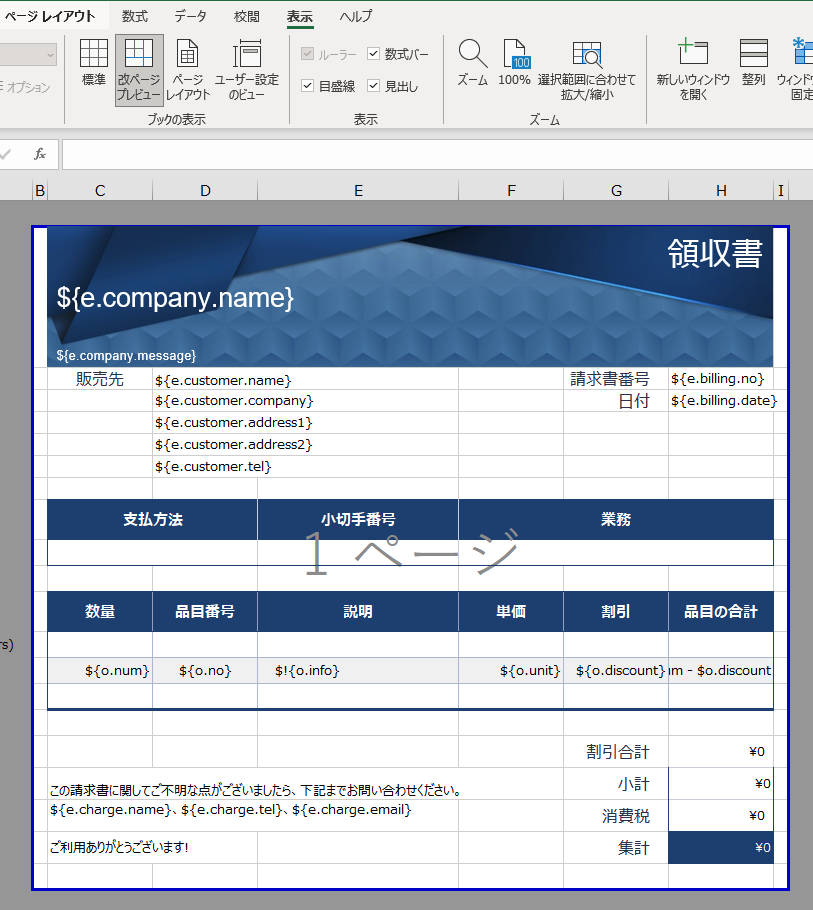
Task: Select the 販売先 cell
Action: click(x=100, y=379)
